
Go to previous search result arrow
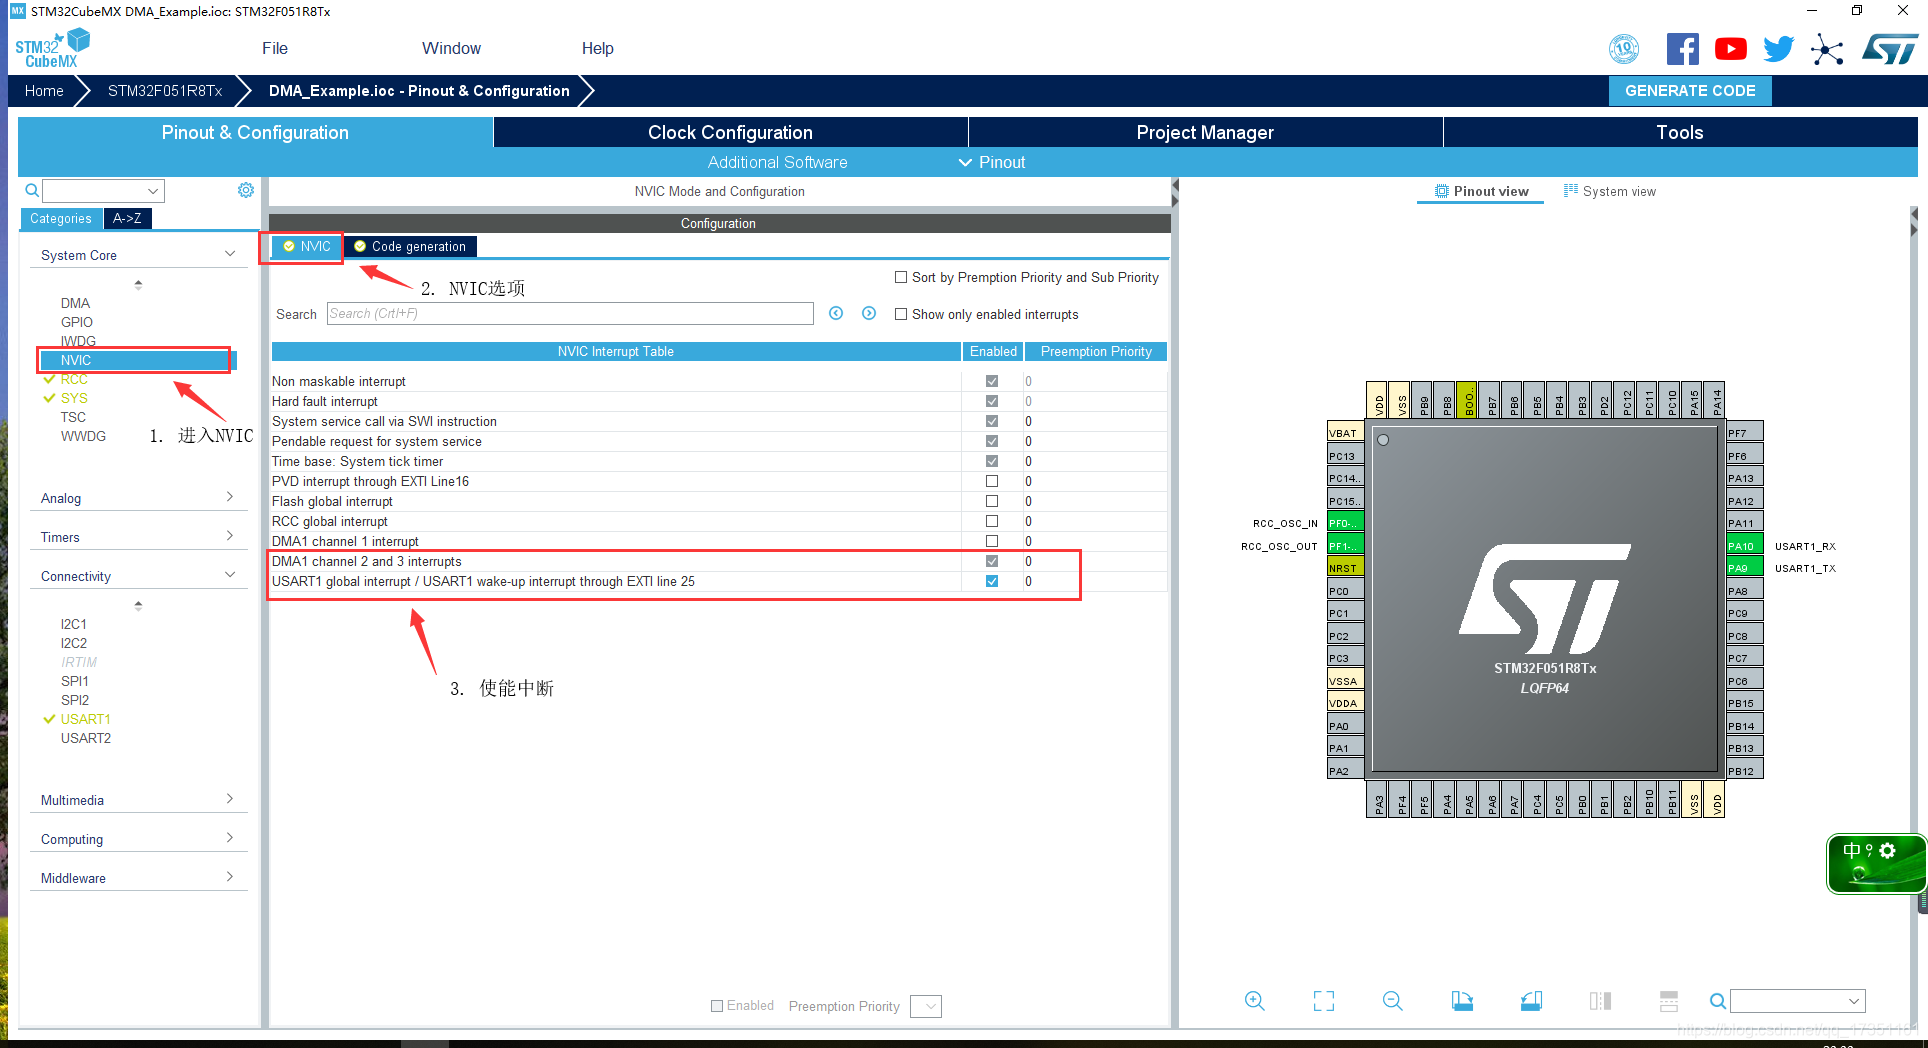click(x=836, y=314)
